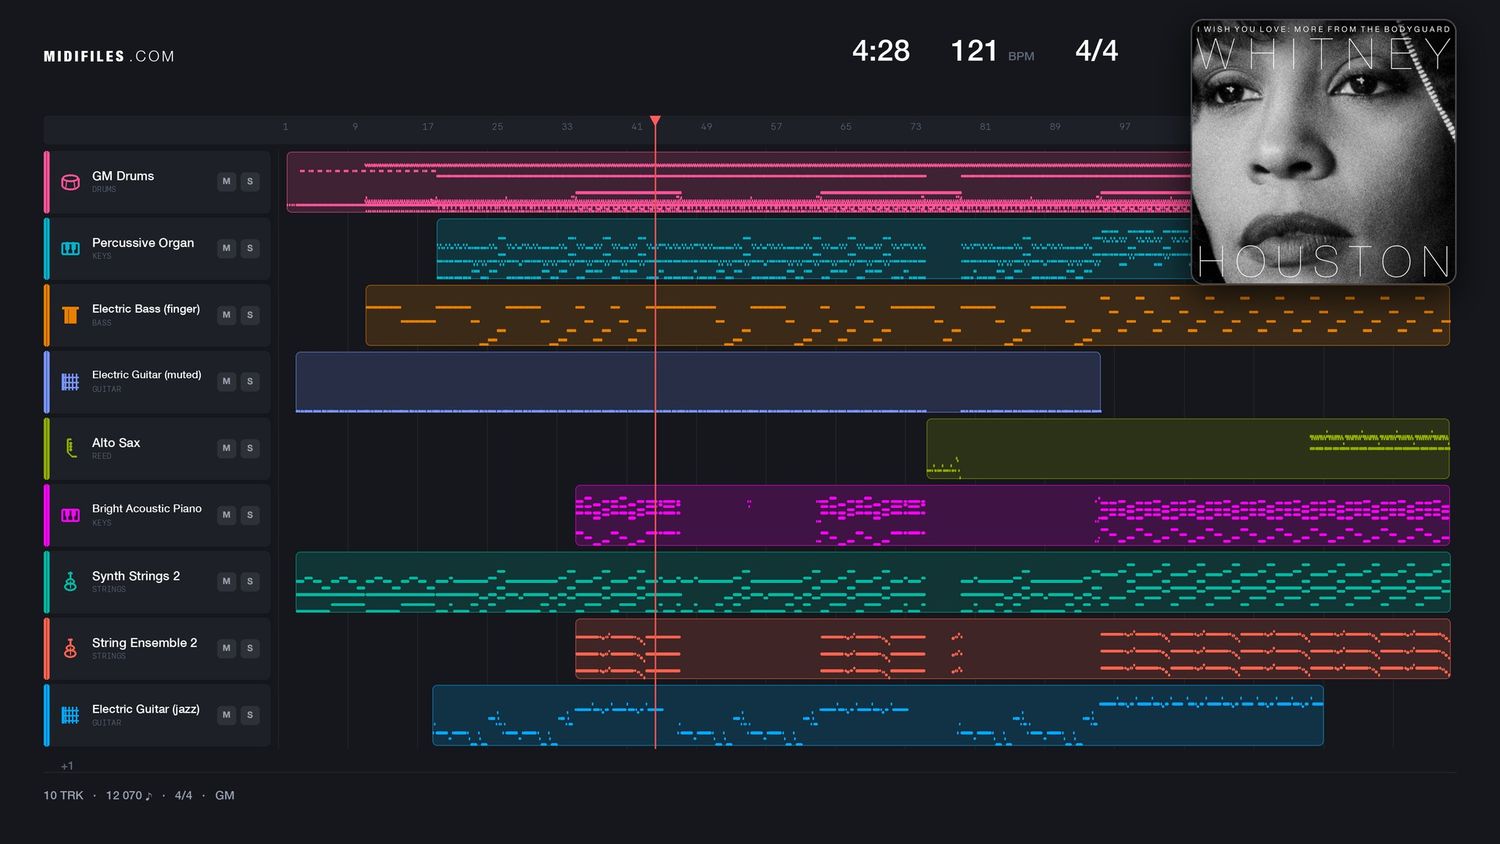1500x844 pixels.
Task: Click the GM Drums pink clip region
Action: click(738, 182)
